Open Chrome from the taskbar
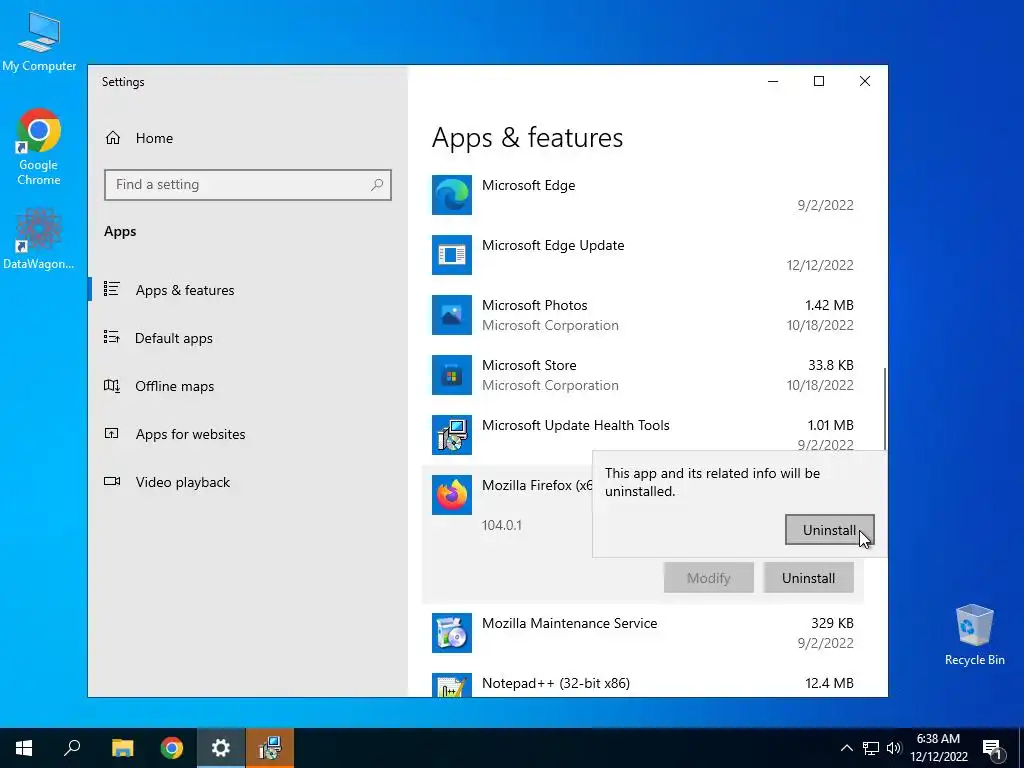This screenshot has width=1024, height=768. click(172, 748)
